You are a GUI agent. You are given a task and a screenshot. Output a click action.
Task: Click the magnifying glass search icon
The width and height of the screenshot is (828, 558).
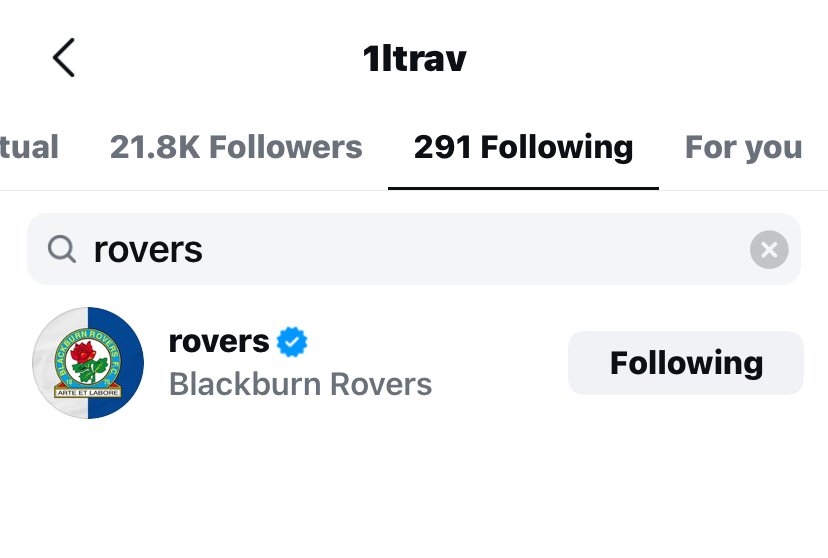pyautogui.click(x=62, y=249)
